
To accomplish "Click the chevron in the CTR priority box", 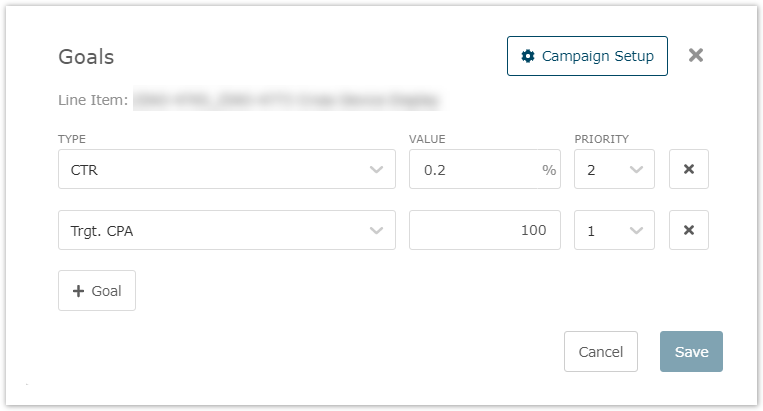I will click(x=636, y=170).
